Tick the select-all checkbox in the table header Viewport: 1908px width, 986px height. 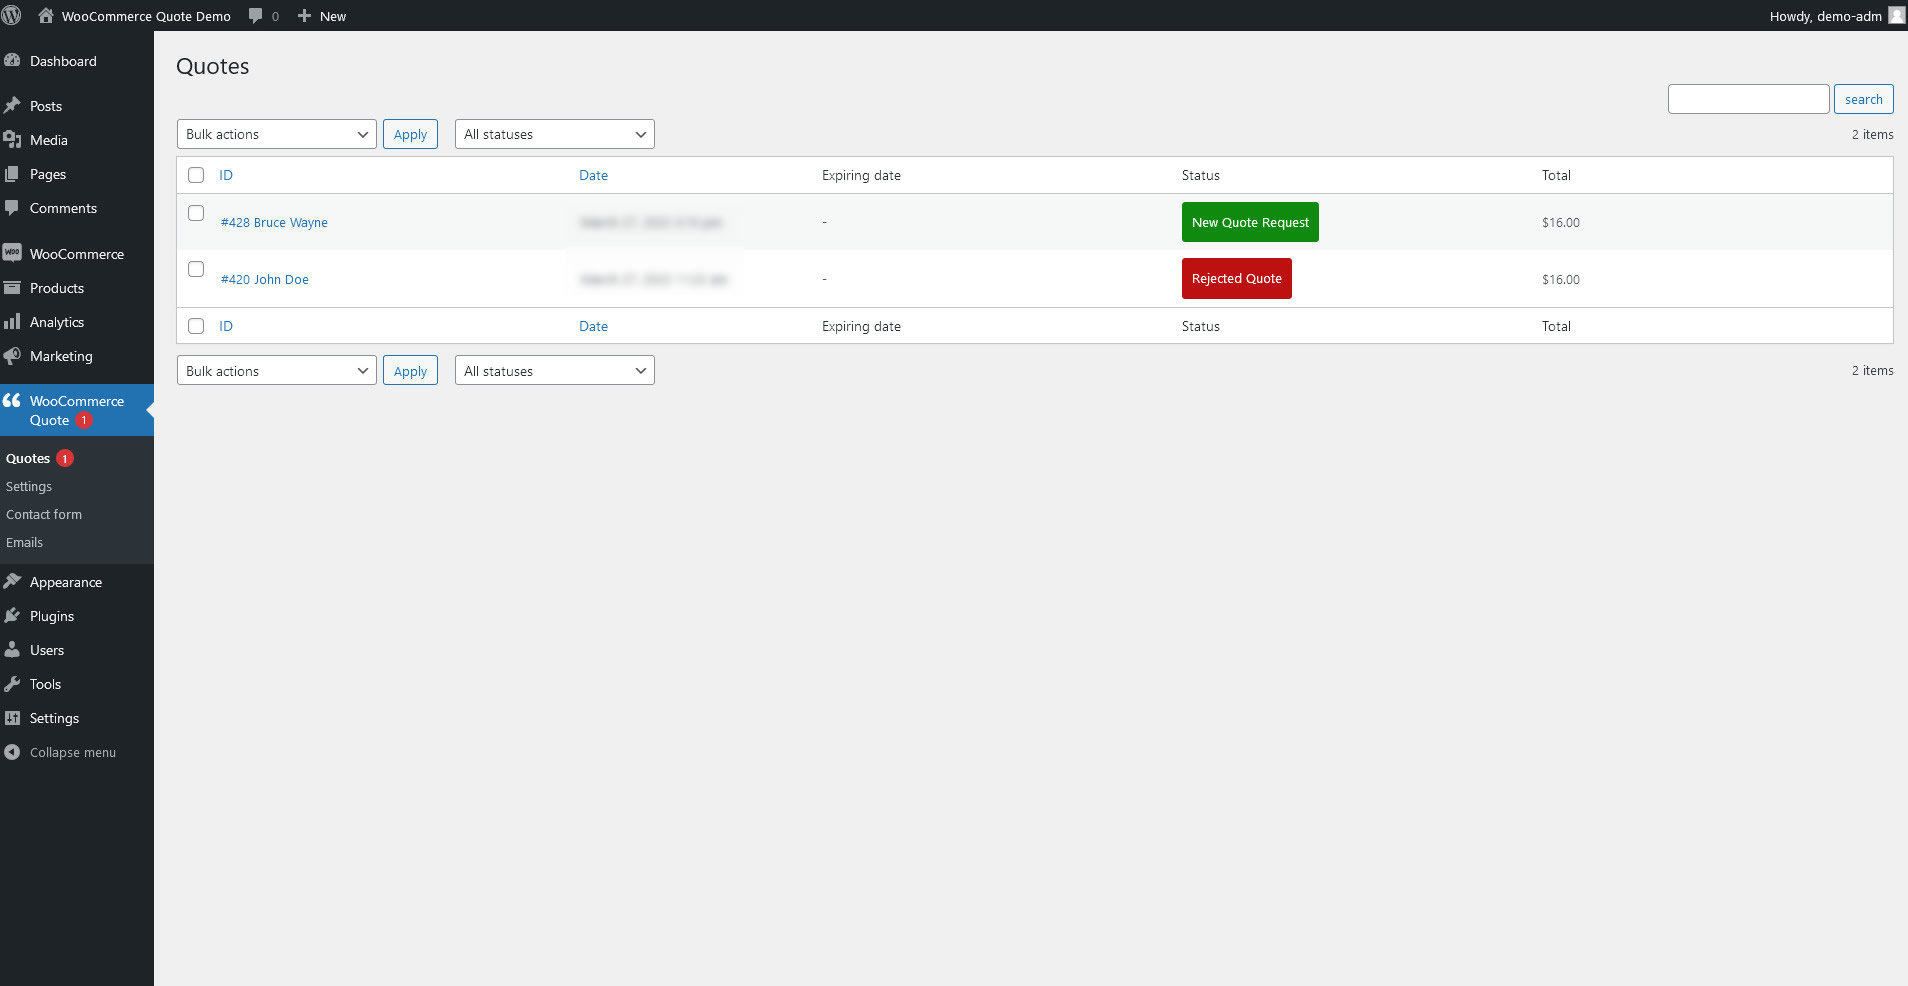coord(196,175)
